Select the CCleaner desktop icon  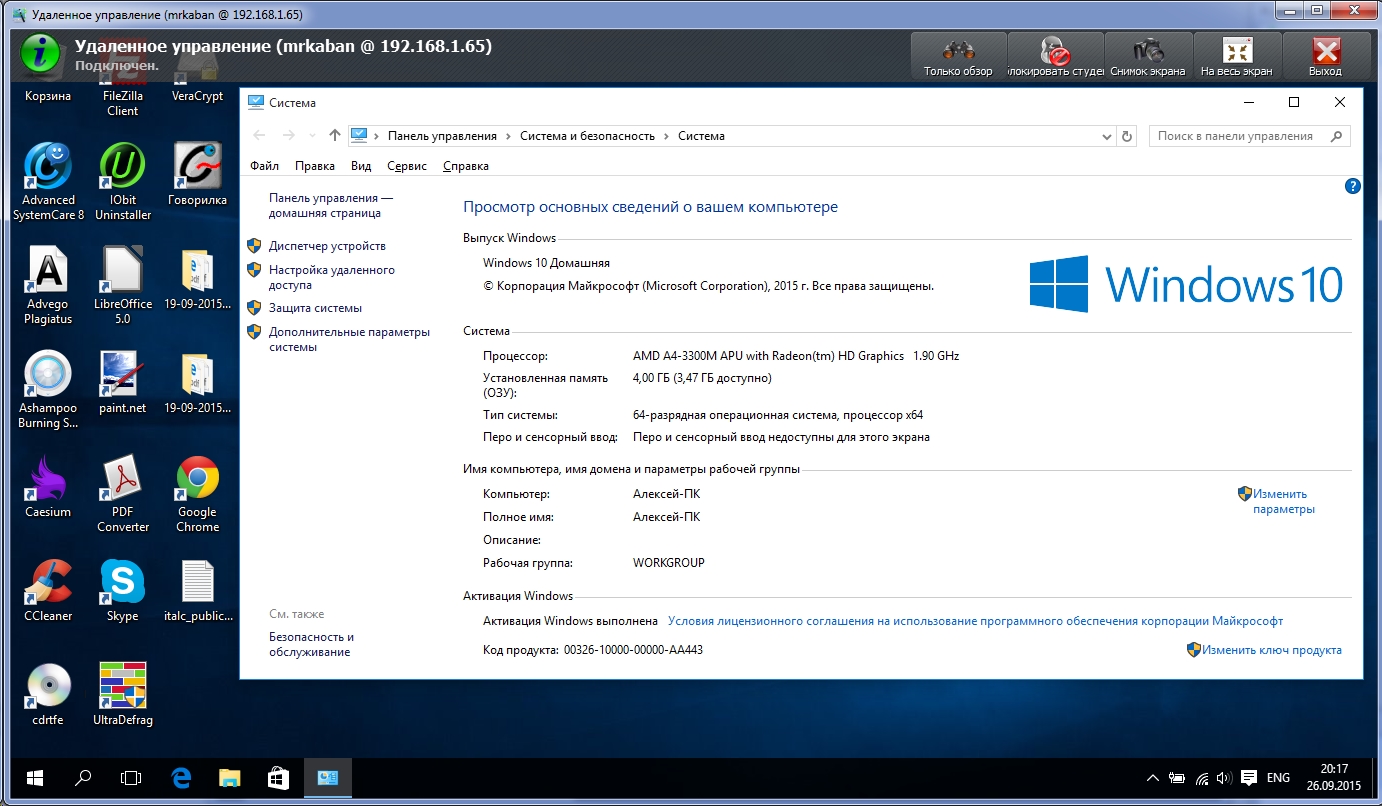point(48,590)
